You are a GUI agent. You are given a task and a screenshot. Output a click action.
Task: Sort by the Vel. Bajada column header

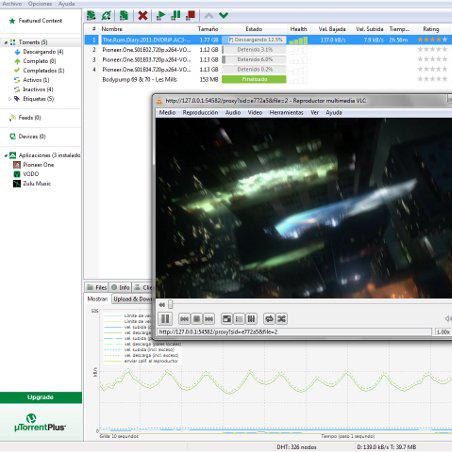coord(332,29)
